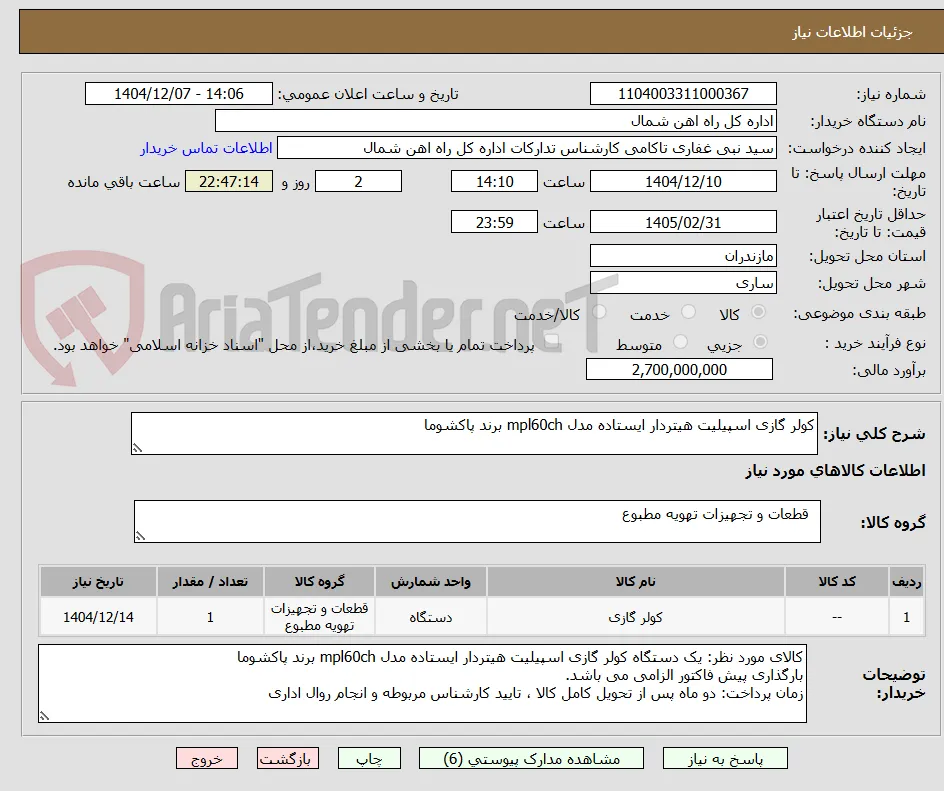Click the چاپ print button
This screenshot has height=791, width=944.
tap(368, 758)
